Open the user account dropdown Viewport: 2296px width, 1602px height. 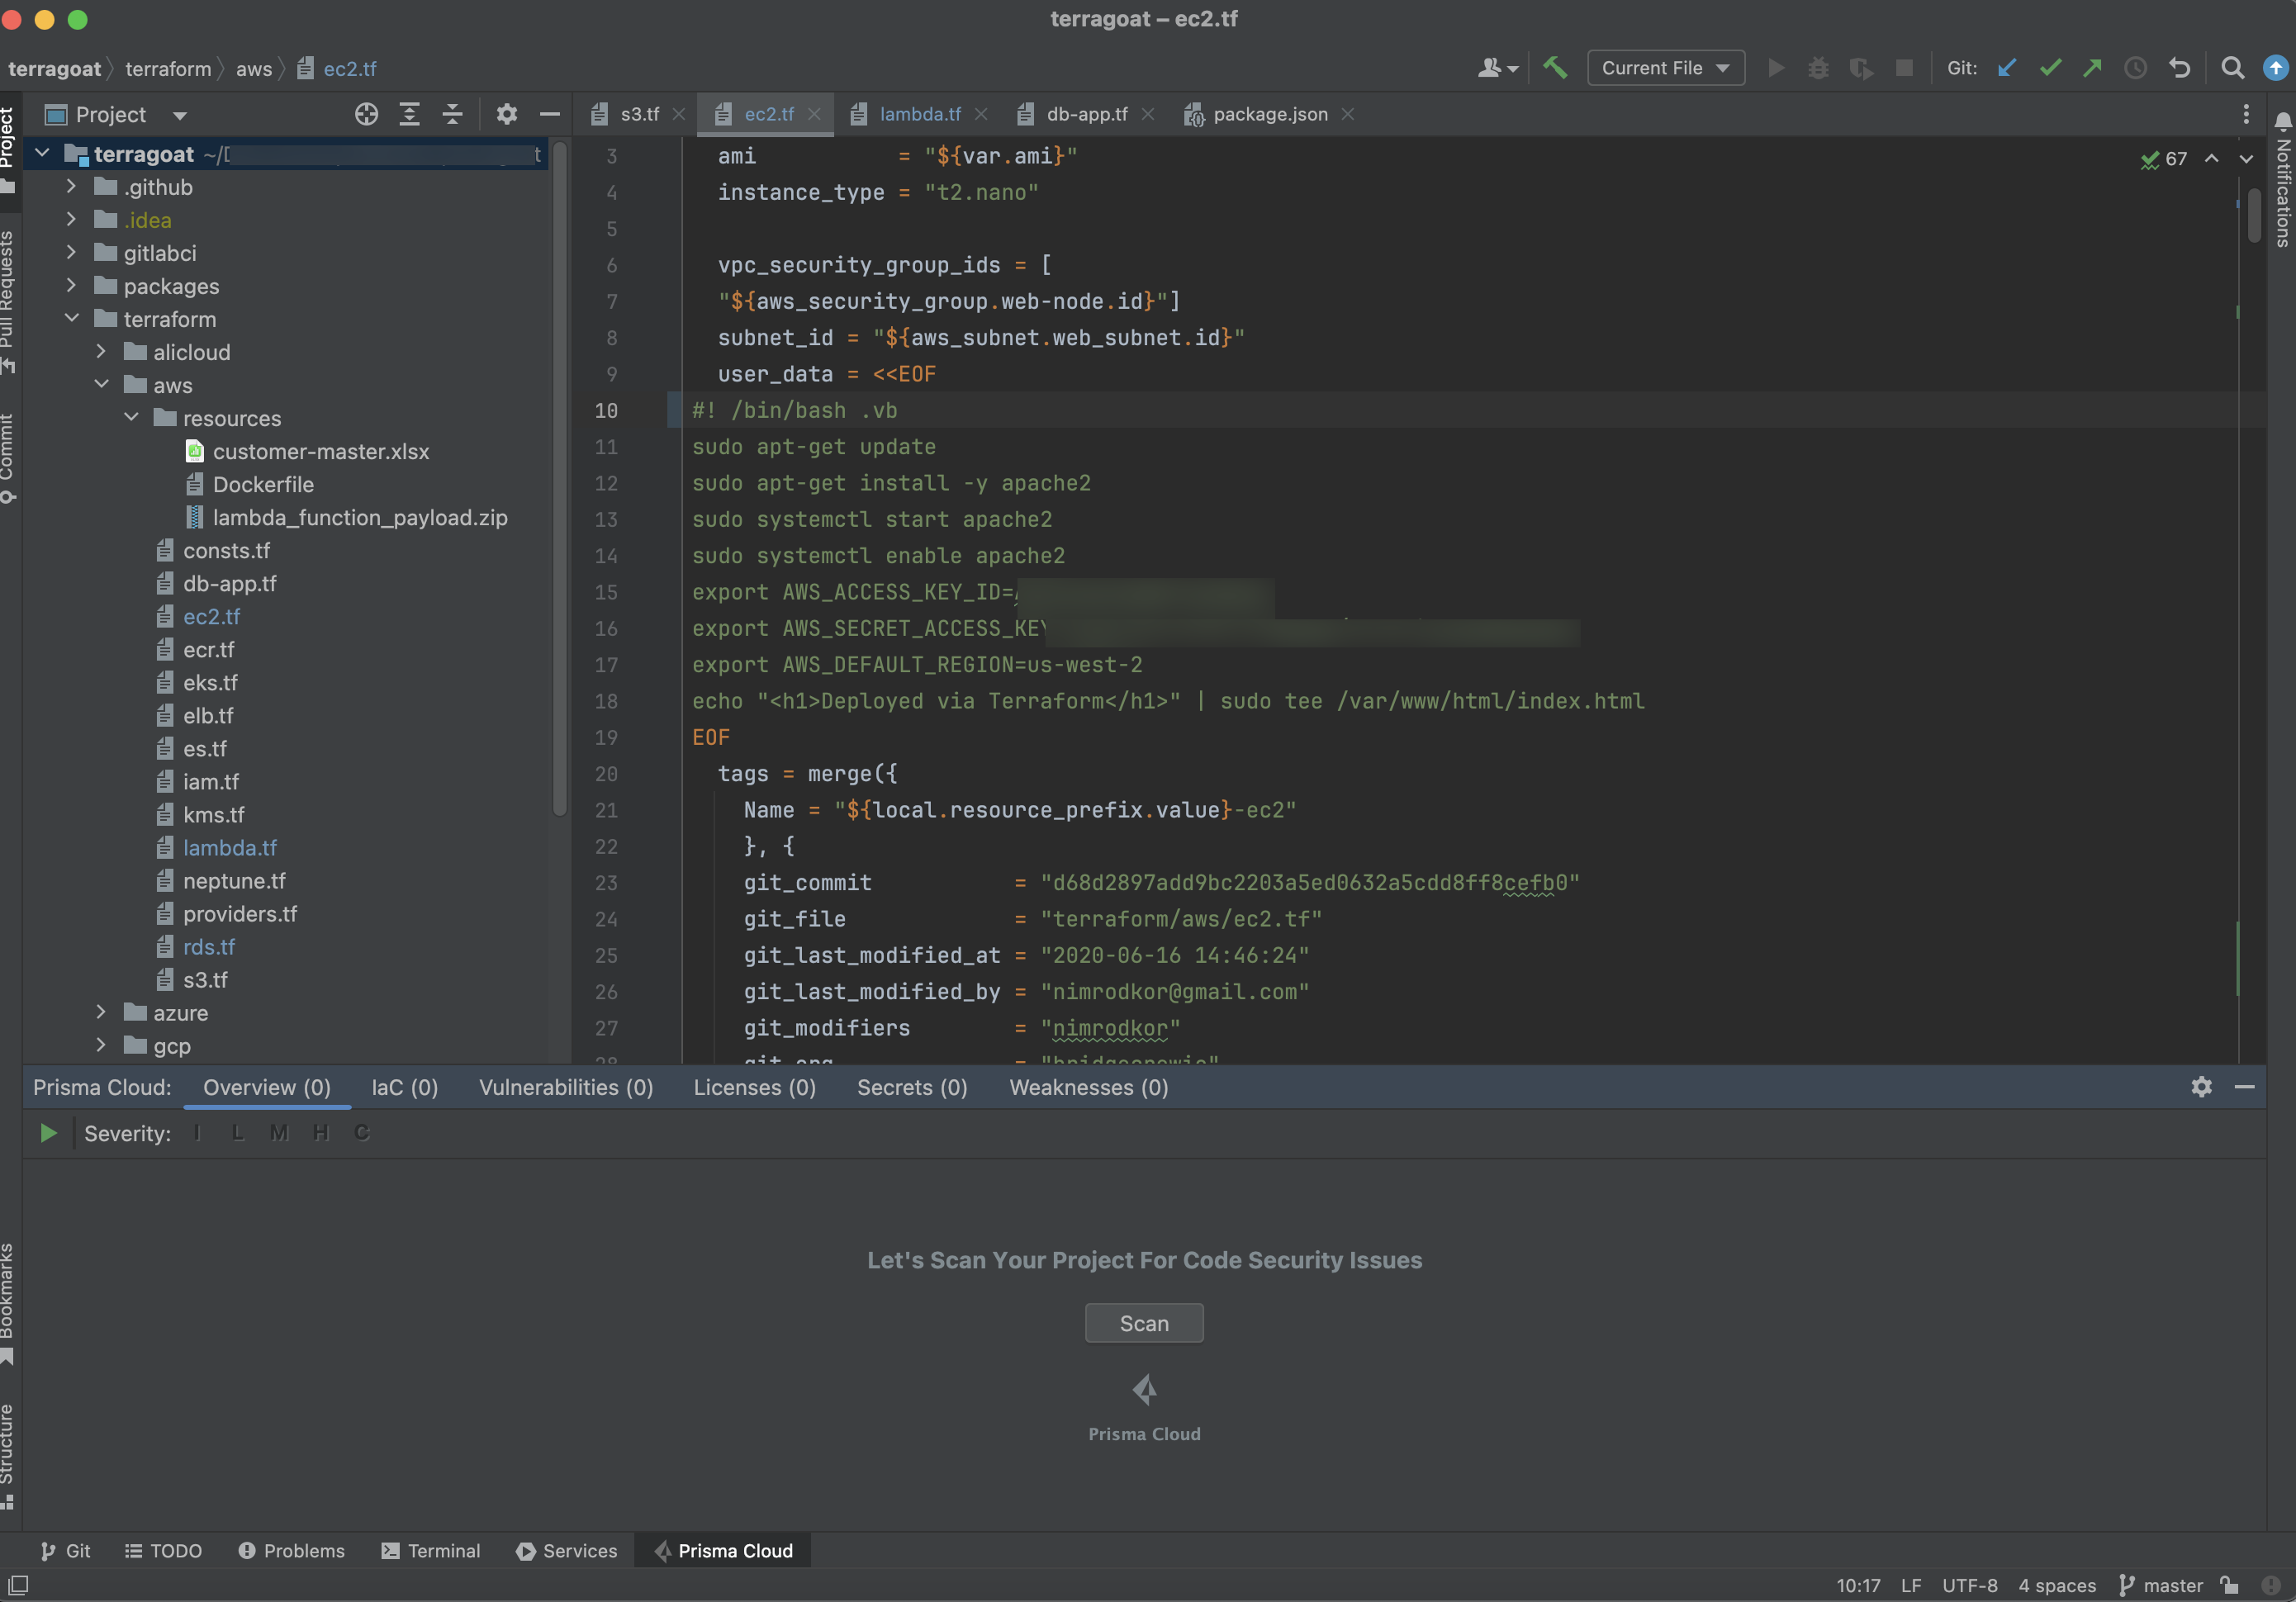[x=1497, y=68]
